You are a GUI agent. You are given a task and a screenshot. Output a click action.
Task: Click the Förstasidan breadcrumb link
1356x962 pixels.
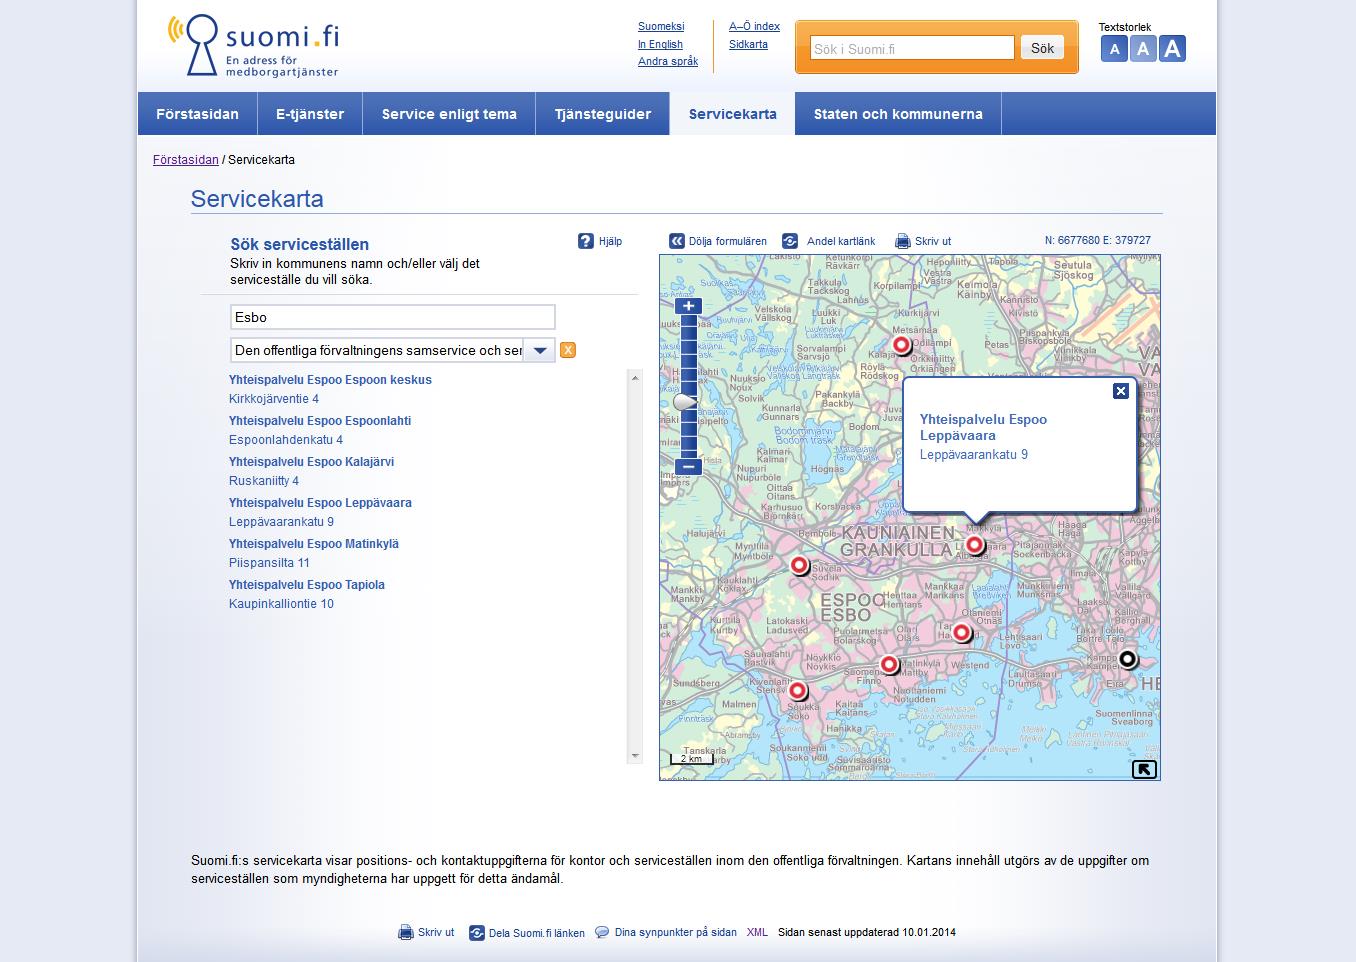click(186, 160)
